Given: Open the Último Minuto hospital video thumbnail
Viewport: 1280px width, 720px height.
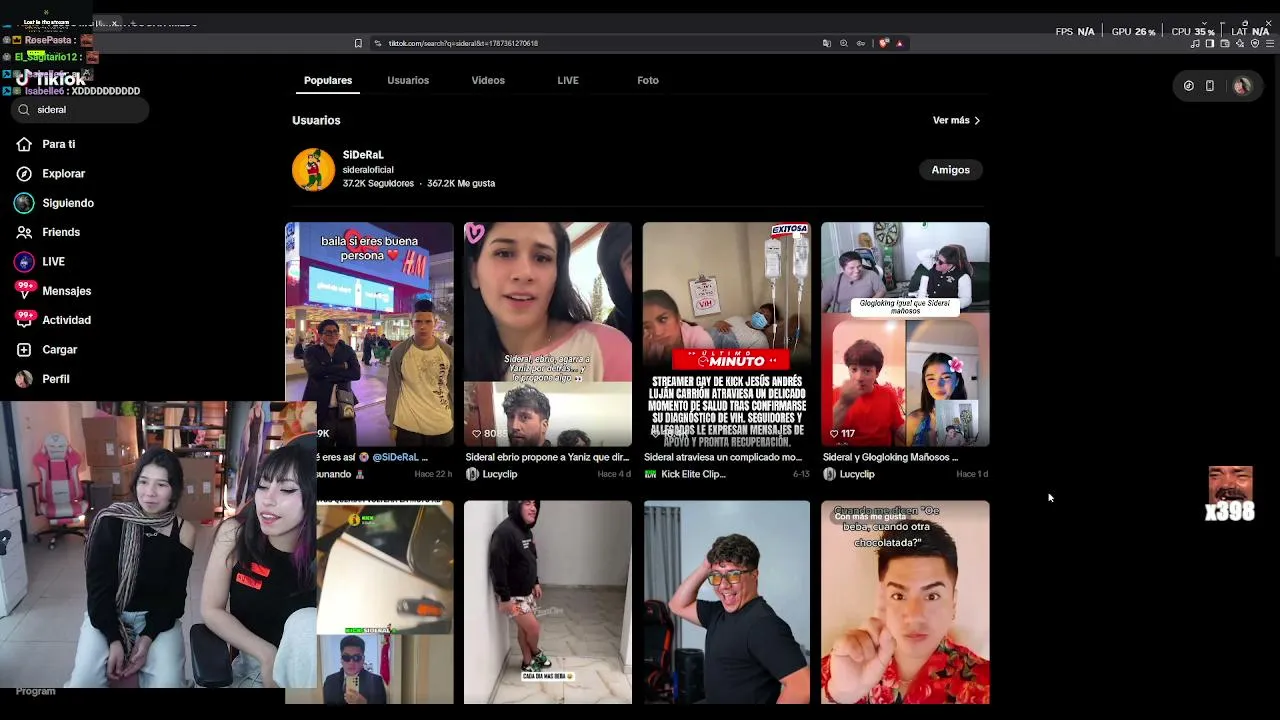Looking at the screenshot, I should point(727,334).
